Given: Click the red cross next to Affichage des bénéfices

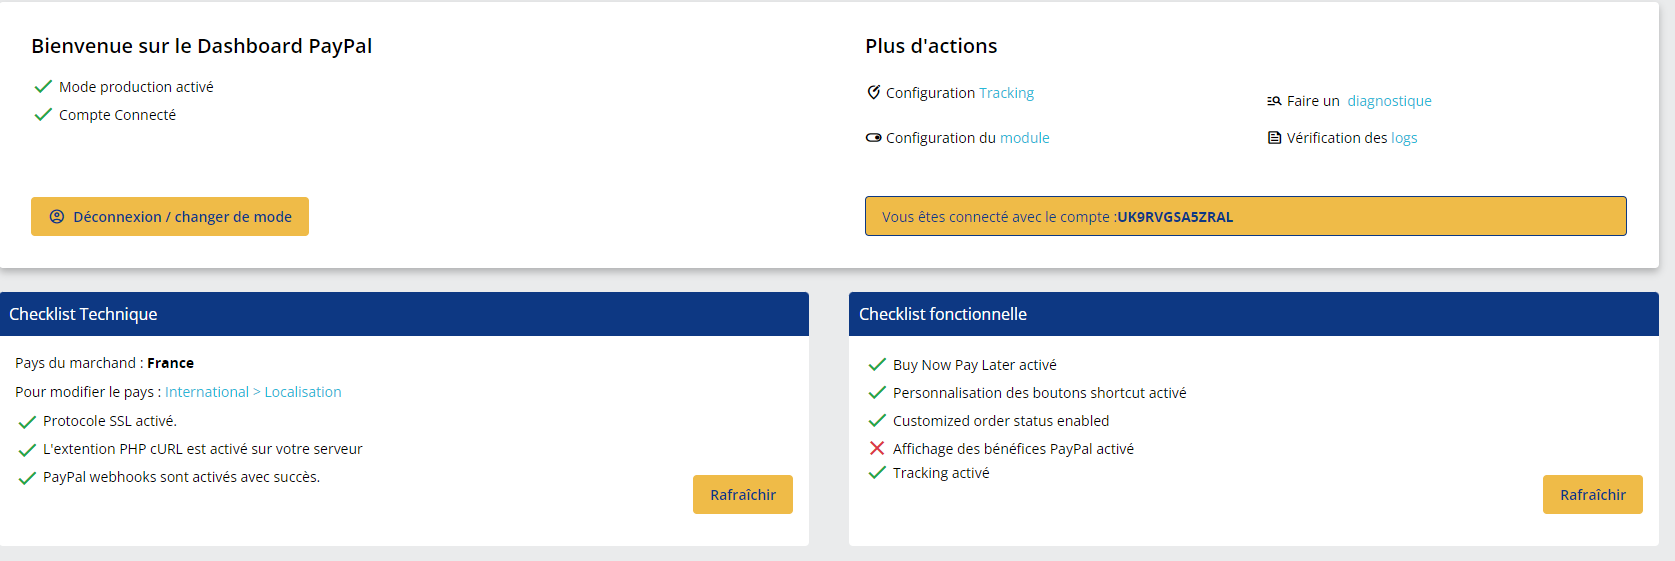Looking at the screenshot, I should [877, 448].
